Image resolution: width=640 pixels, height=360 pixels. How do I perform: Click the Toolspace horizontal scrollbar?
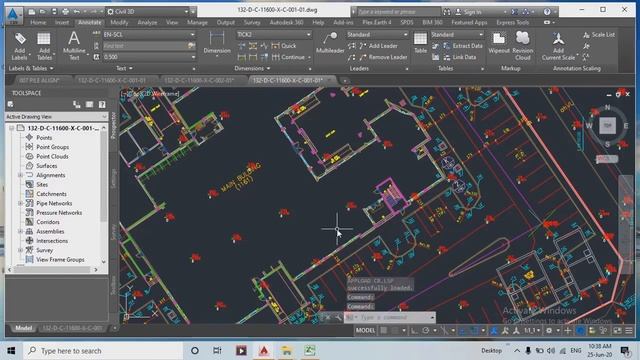click(x=53, y=269)
